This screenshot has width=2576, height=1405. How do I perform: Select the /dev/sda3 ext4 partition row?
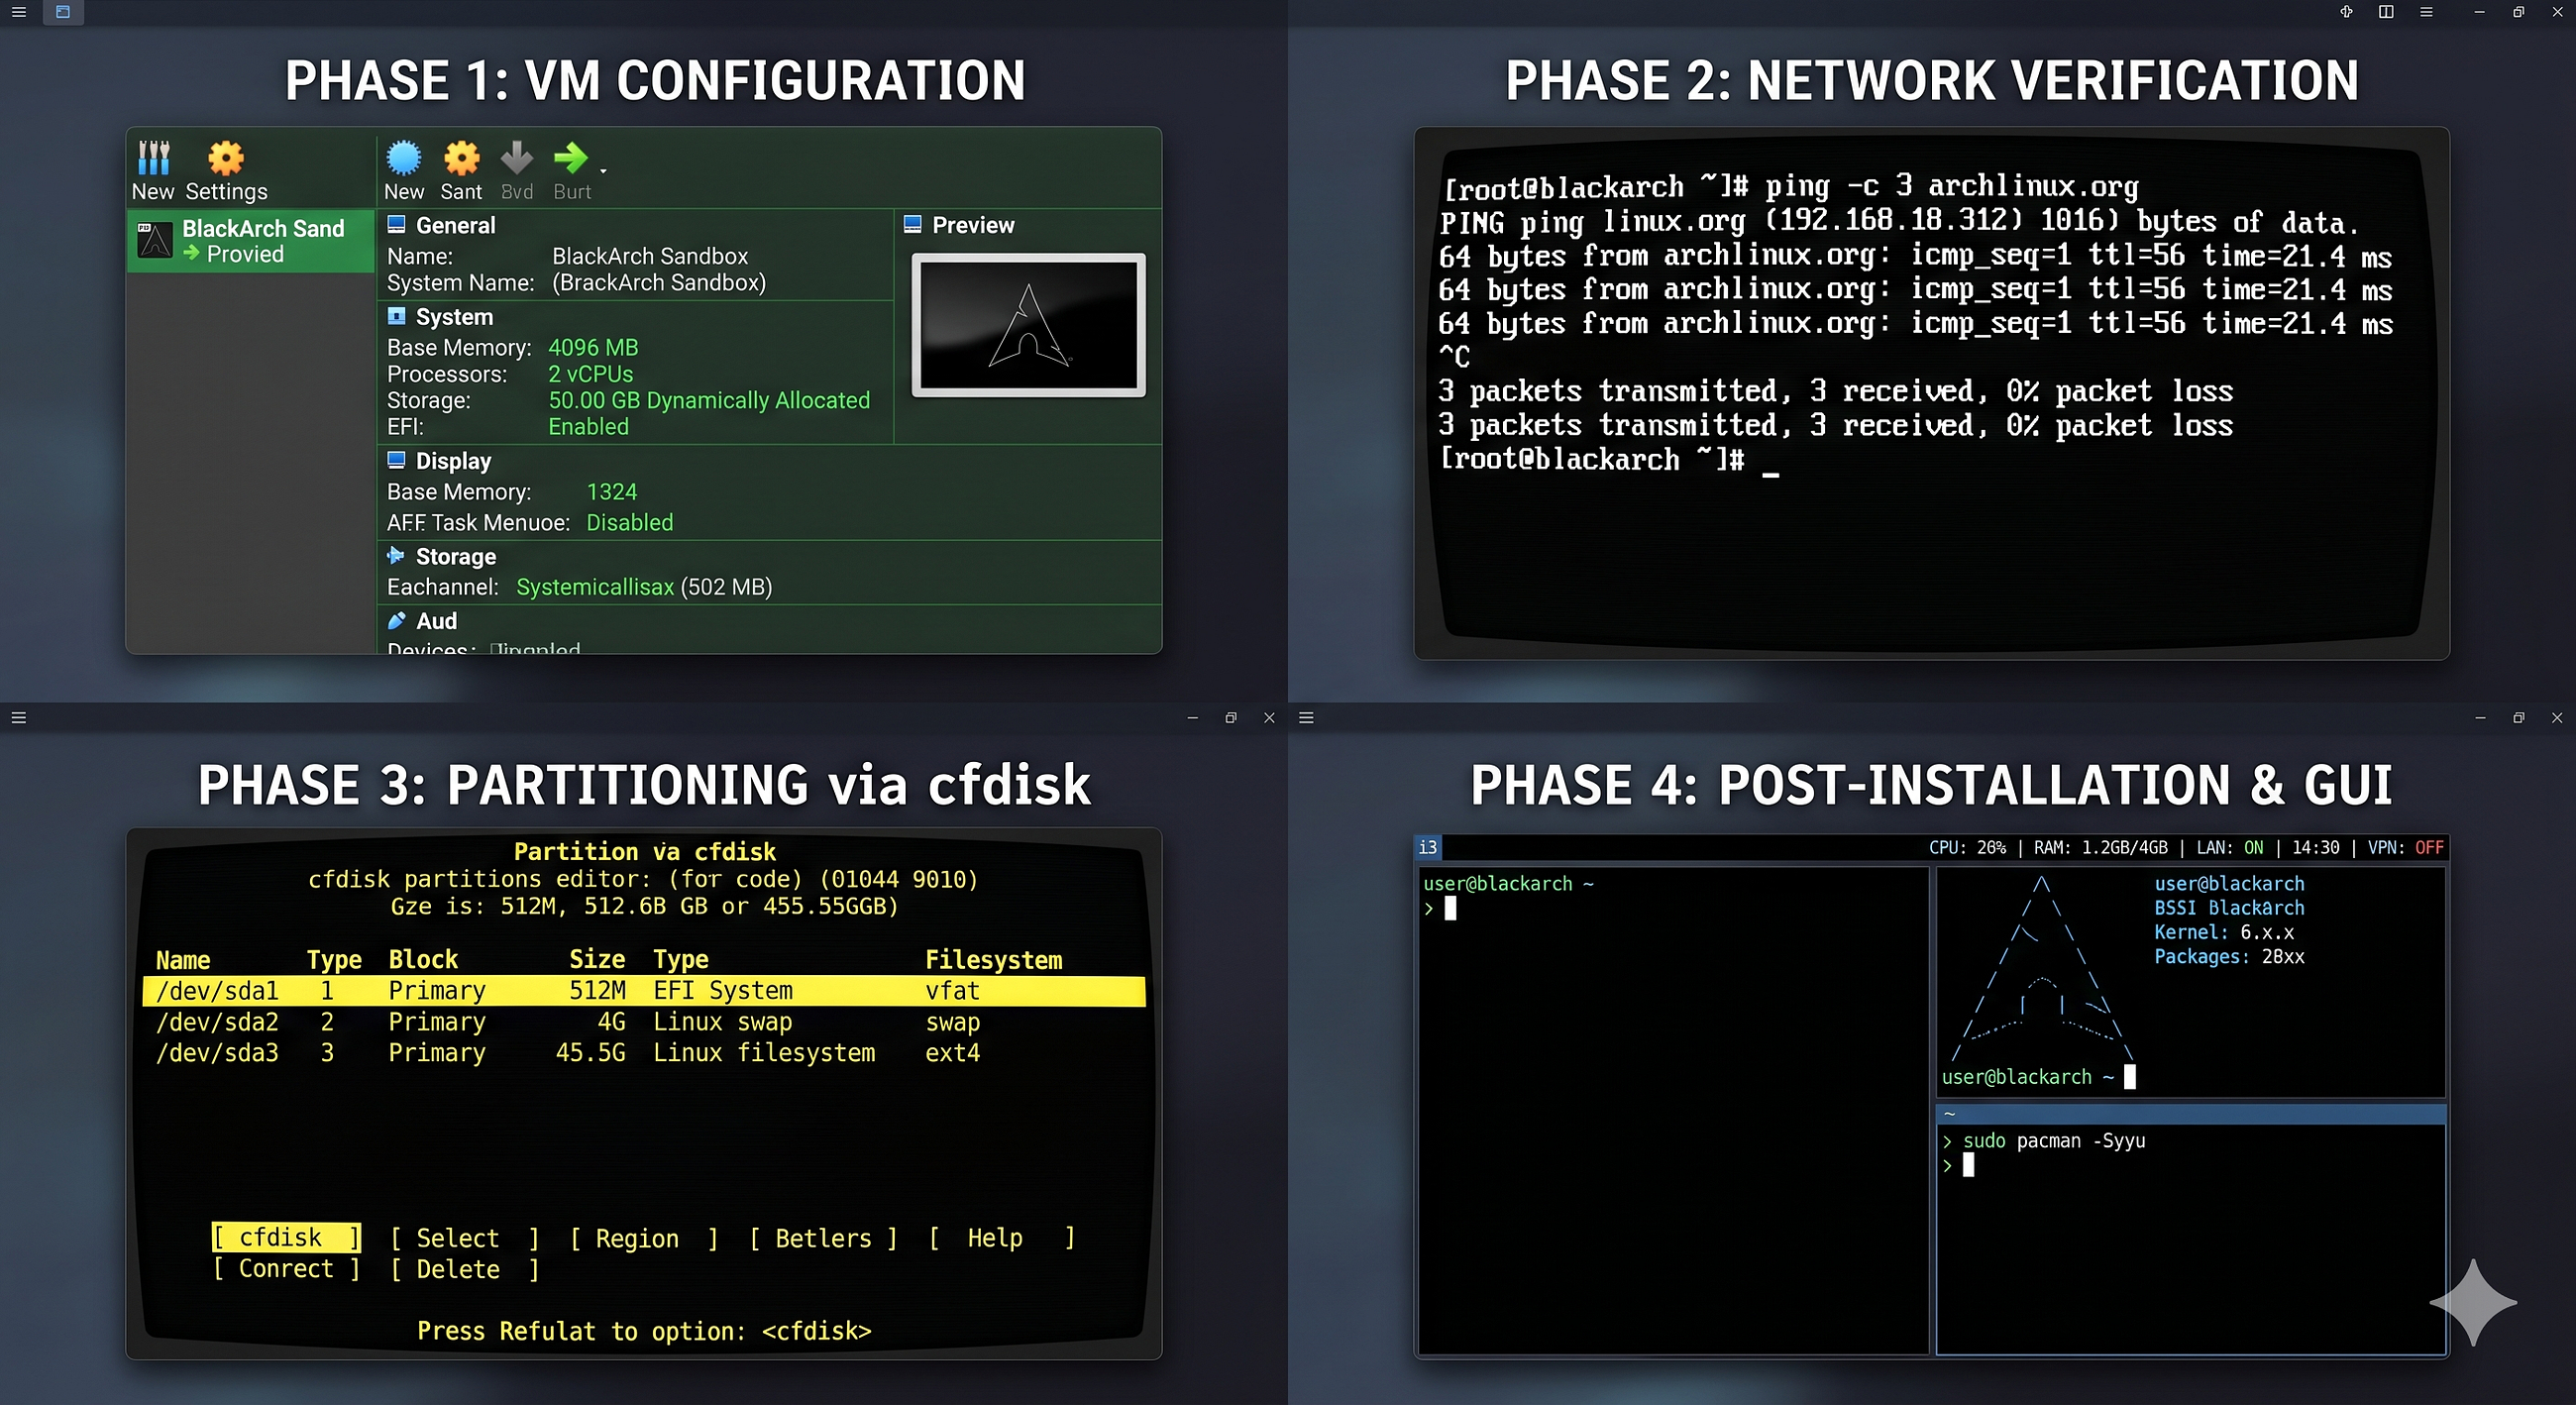tap(643, 1052)
